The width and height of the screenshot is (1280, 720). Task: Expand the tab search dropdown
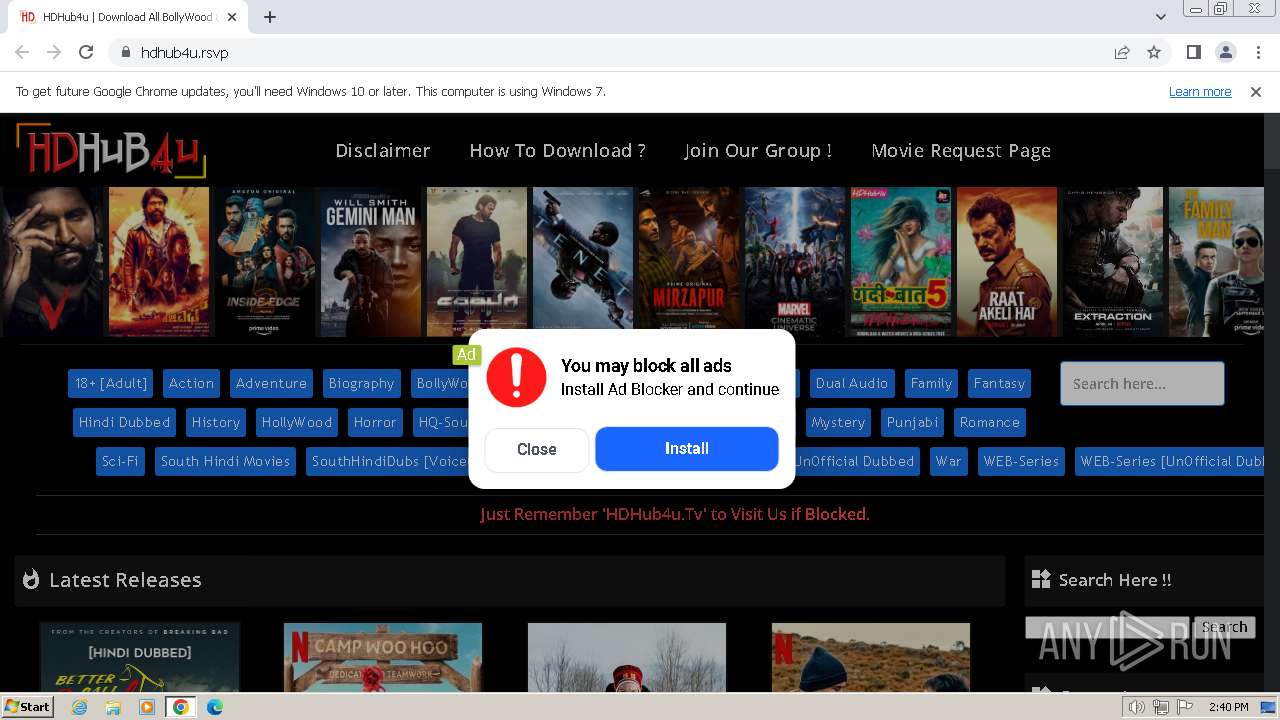click(x=1160, y=17)
